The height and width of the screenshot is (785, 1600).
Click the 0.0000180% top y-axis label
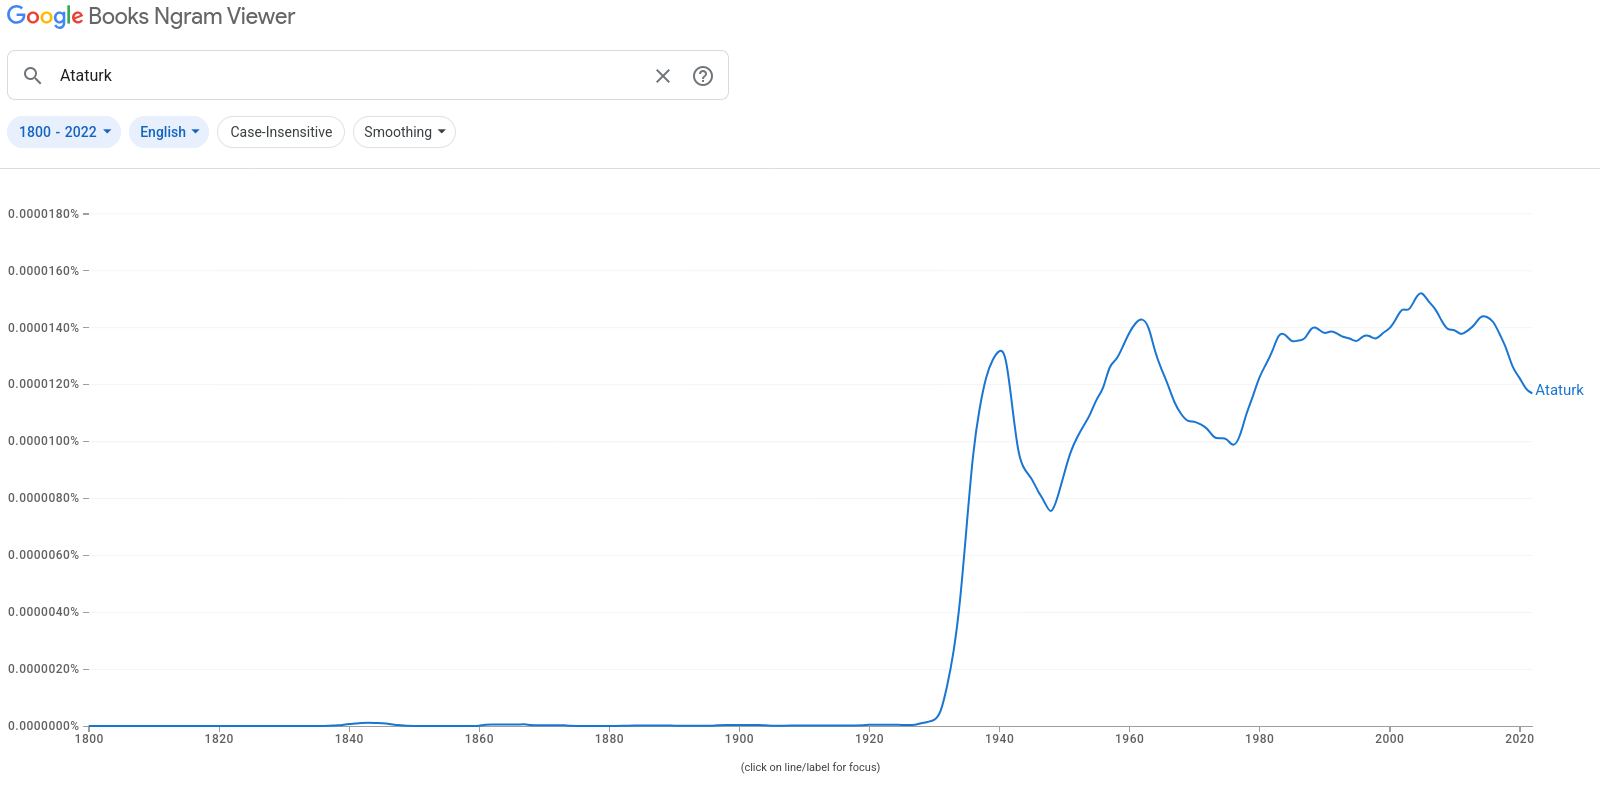[43, 214]
